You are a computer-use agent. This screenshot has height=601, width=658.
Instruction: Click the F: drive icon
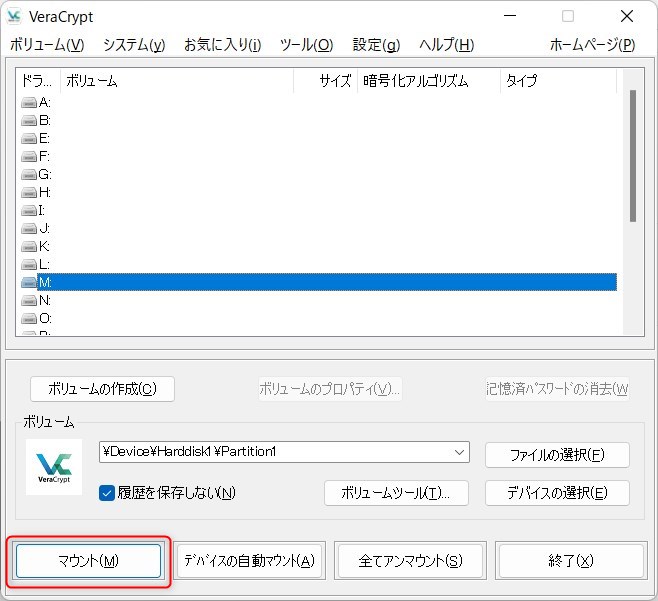pos(29,157)
